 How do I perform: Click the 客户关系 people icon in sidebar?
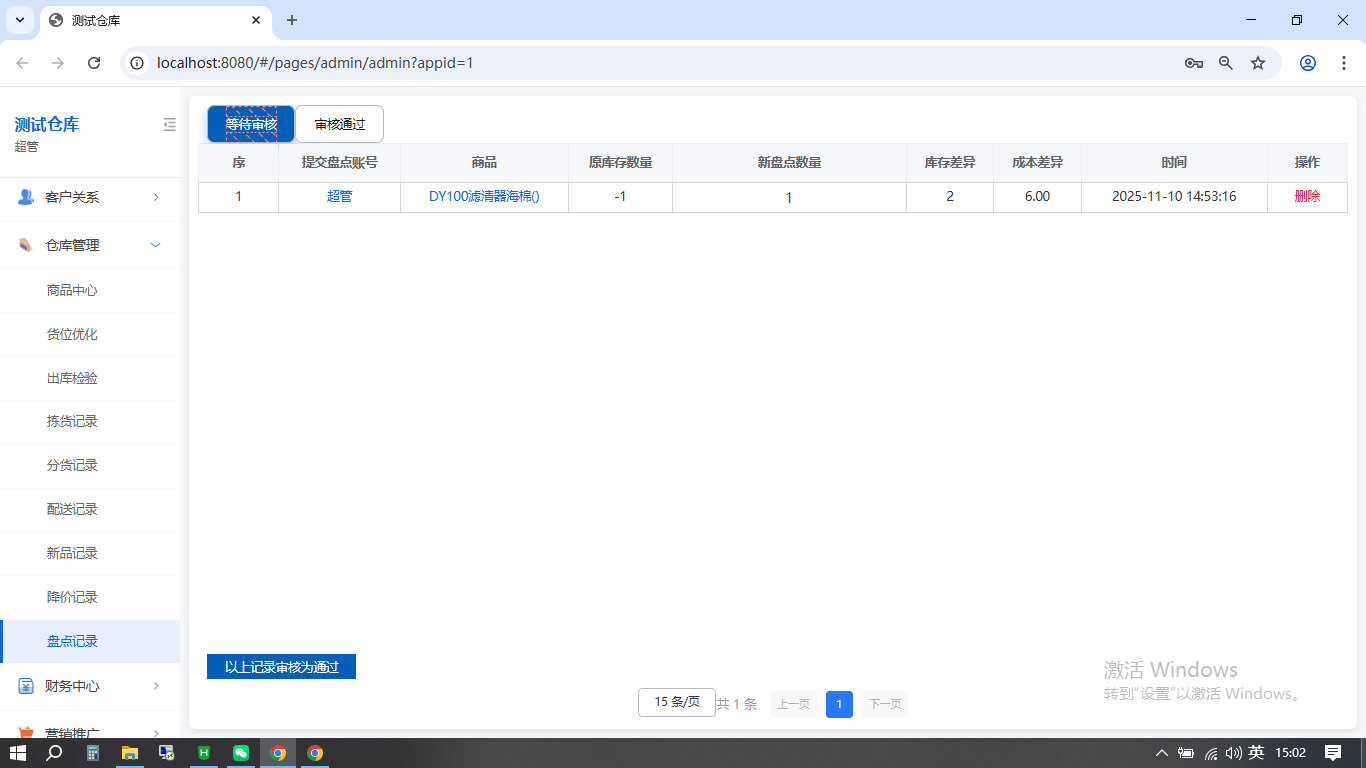(24, 197)
